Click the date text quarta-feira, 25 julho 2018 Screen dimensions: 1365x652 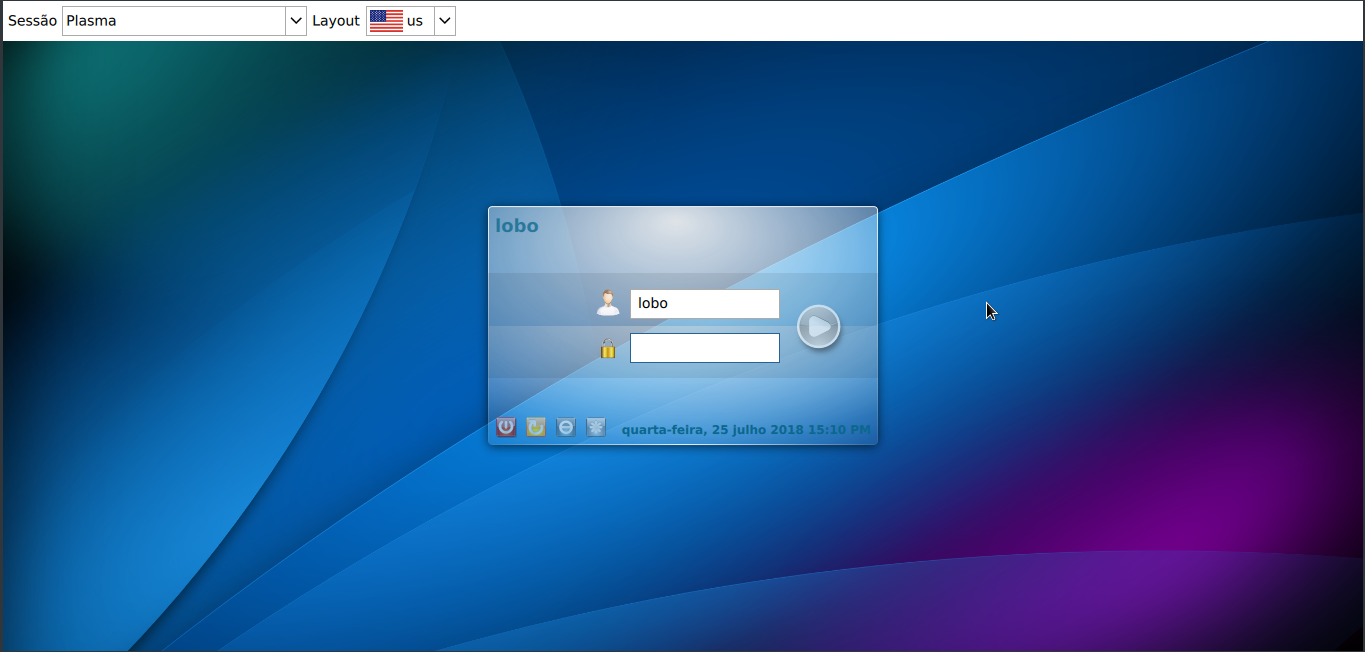point(710,428)
